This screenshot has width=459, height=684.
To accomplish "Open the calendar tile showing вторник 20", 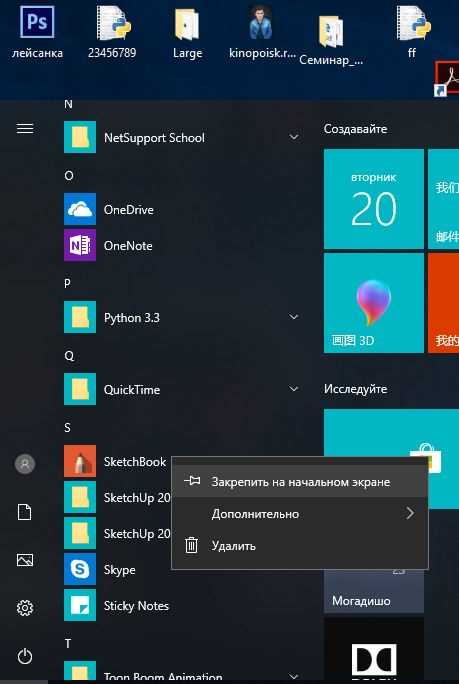I will (374, 199).
